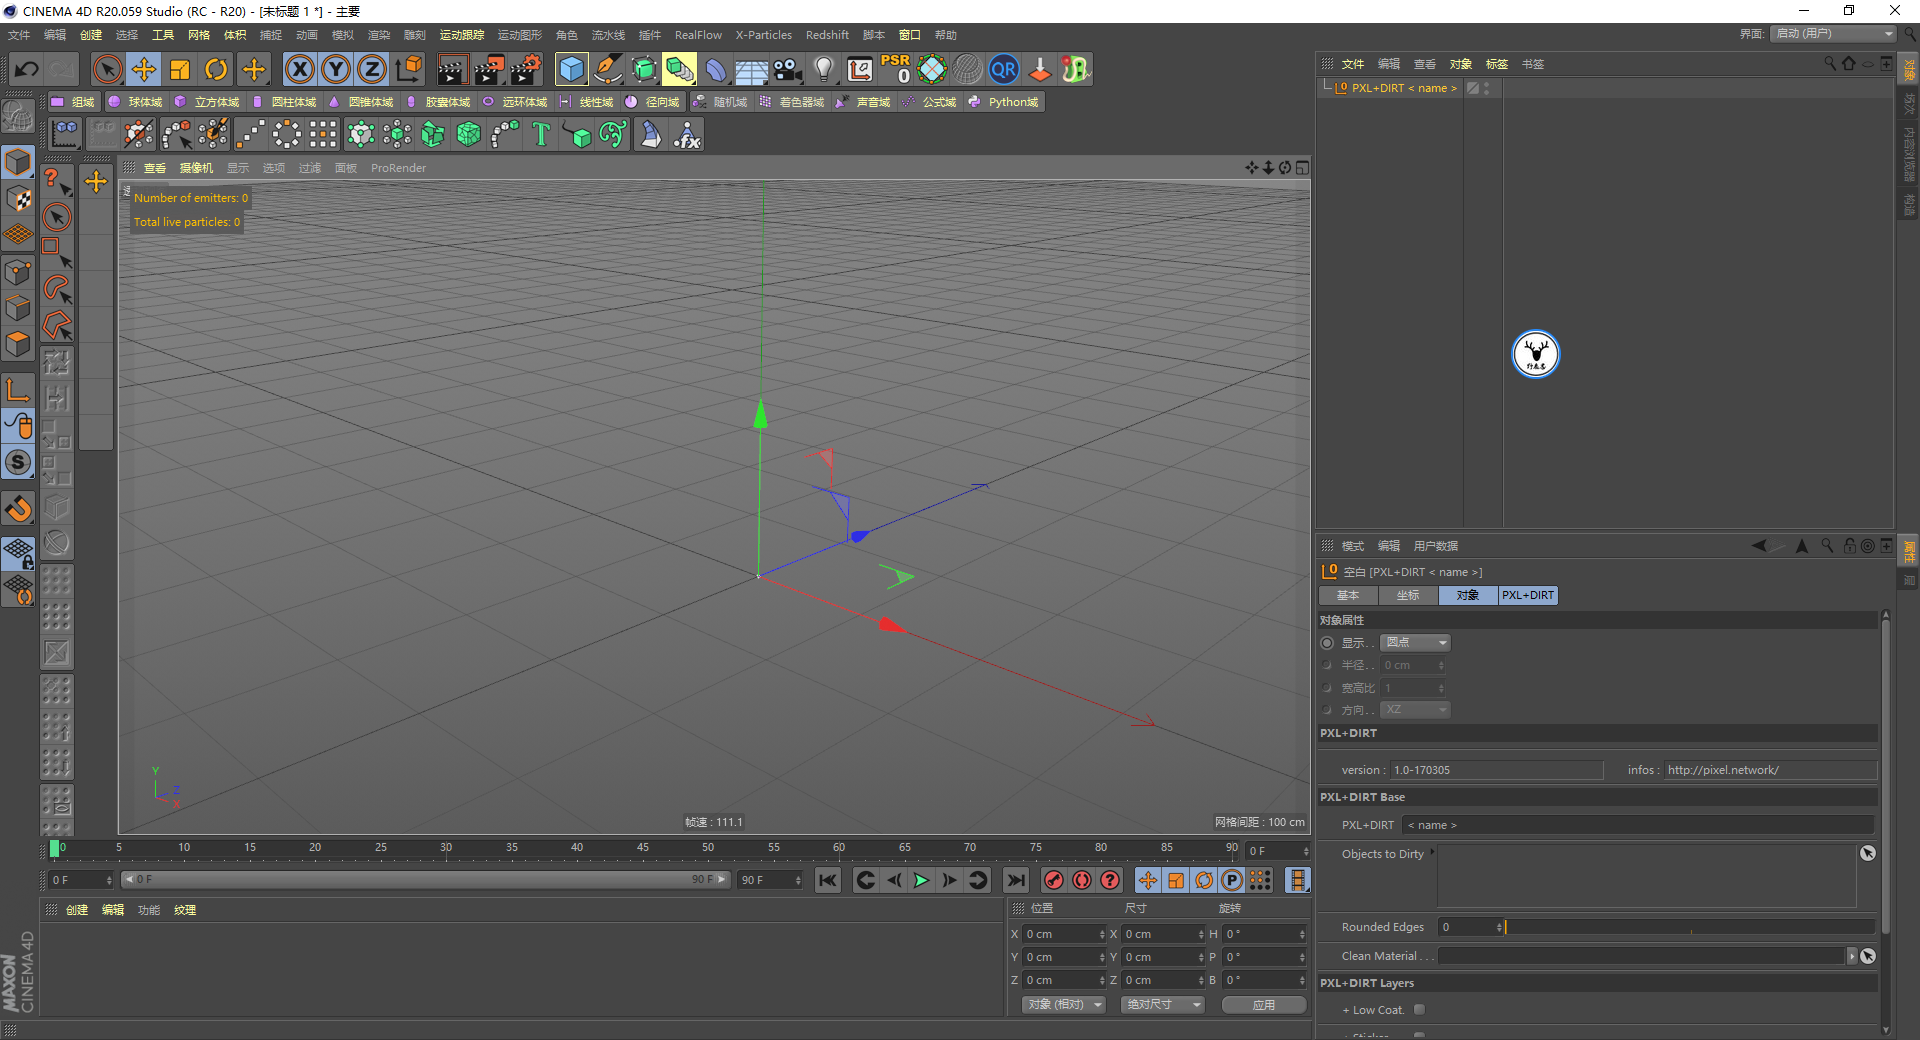
Task: Click the 应用 apply button
Action: click(1264, 1004)
